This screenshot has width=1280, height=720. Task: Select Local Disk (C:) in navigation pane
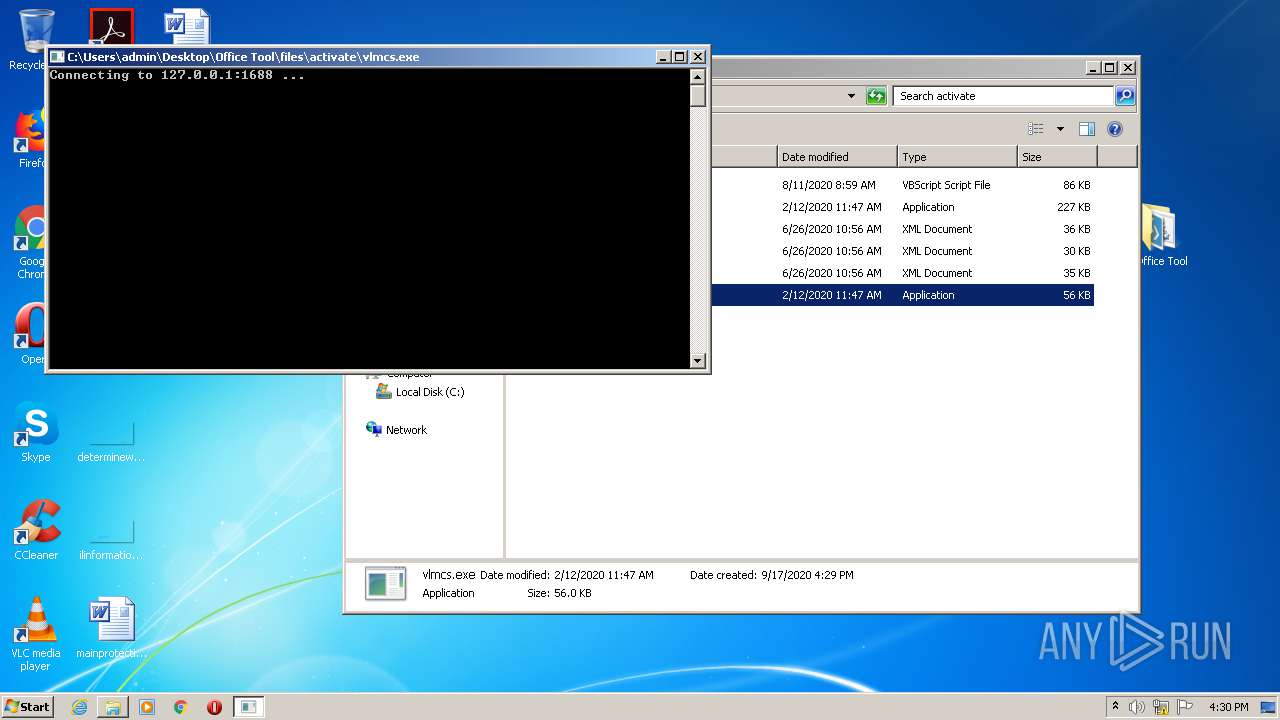(x=420, y=392)
